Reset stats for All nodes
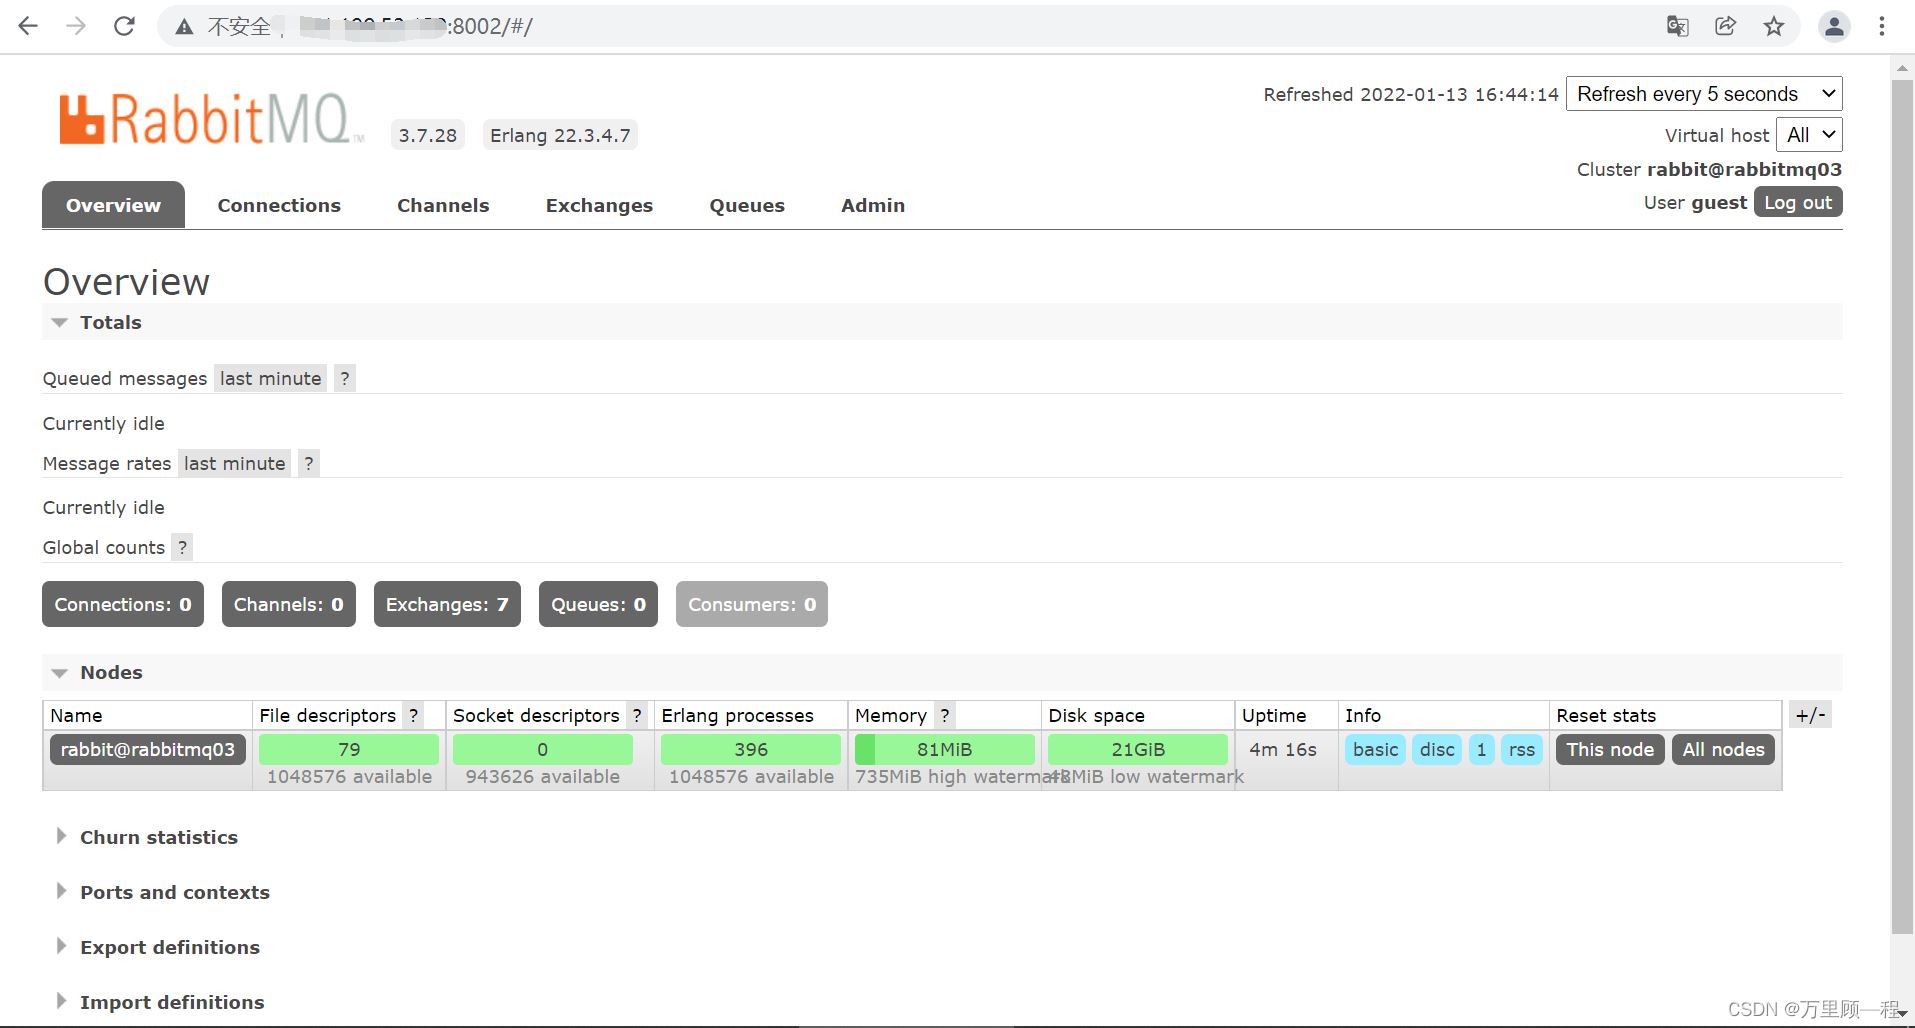 tap(1724, 749)
